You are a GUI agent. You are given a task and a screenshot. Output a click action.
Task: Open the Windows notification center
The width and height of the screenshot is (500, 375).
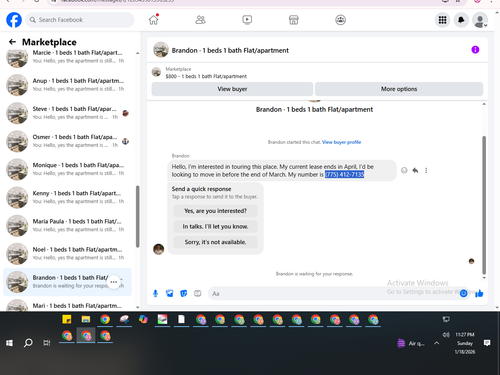(487, 343)
